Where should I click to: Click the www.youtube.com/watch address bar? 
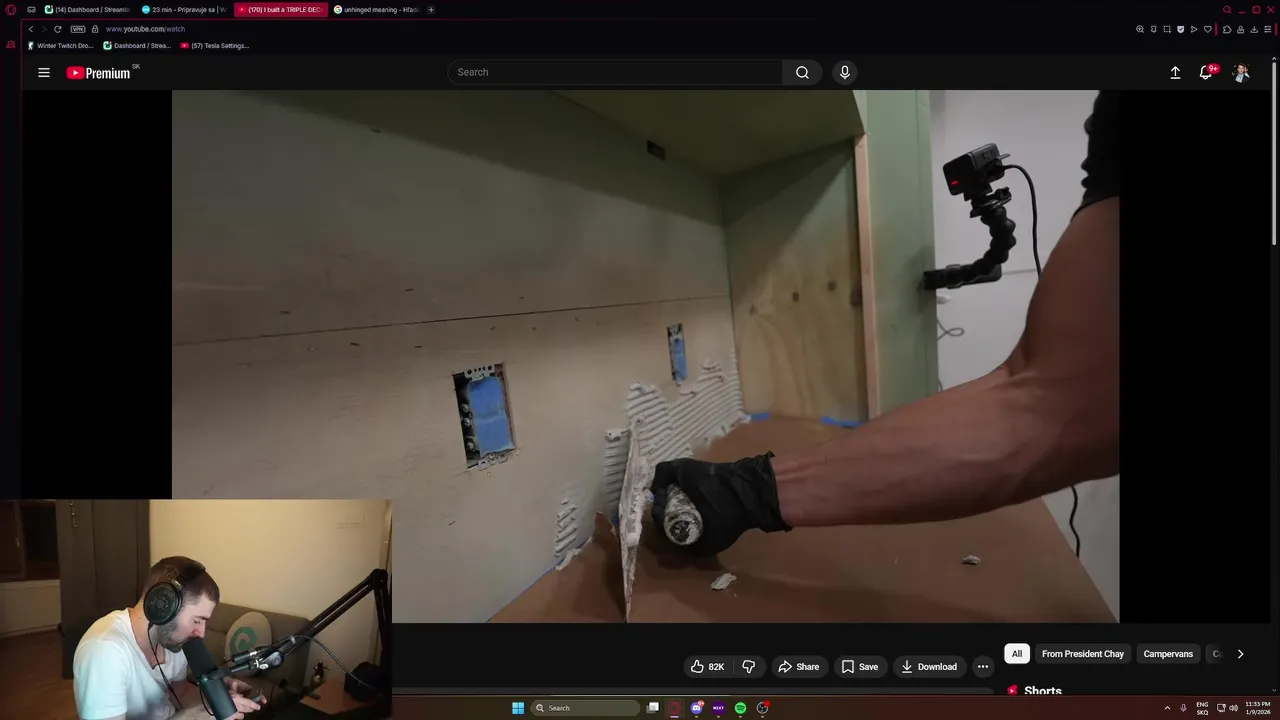[145, 29]
